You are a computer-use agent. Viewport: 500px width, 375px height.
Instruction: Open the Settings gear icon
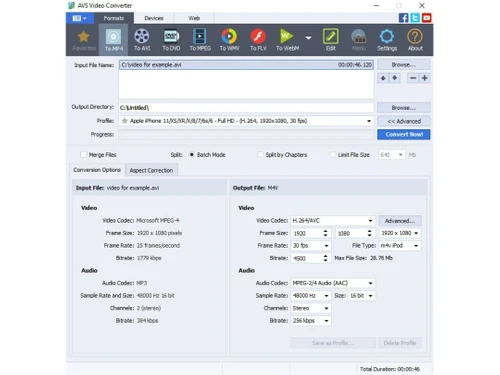pos(387,40)
